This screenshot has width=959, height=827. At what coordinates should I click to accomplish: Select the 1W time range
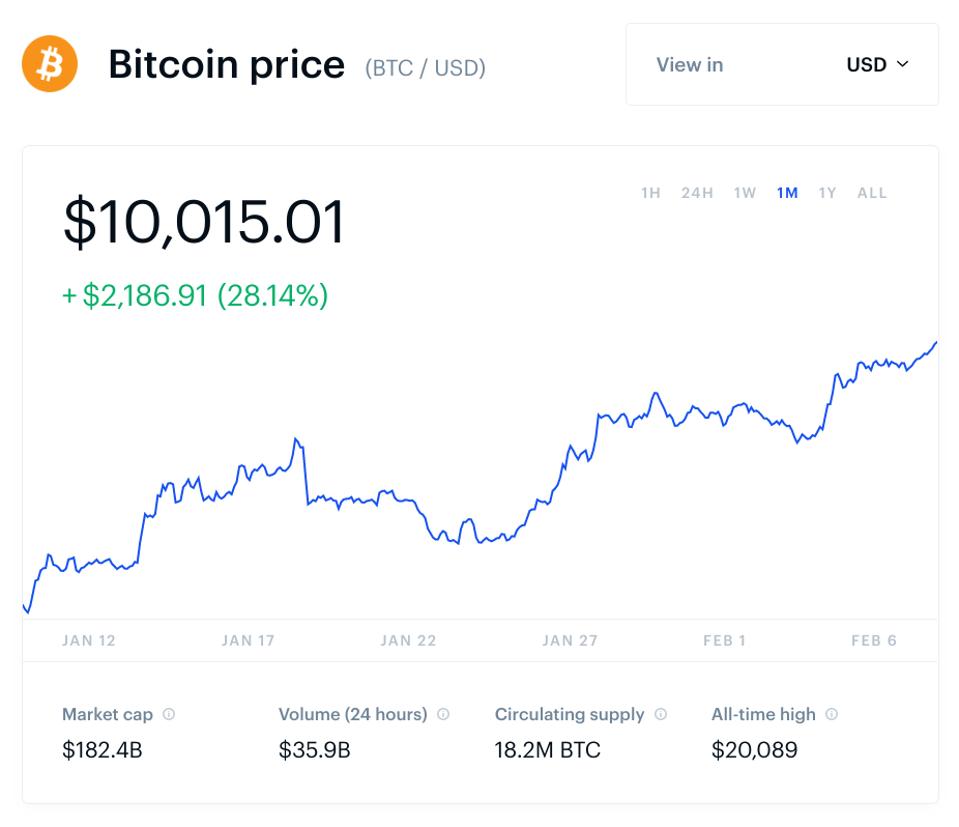tap(745, 193)
